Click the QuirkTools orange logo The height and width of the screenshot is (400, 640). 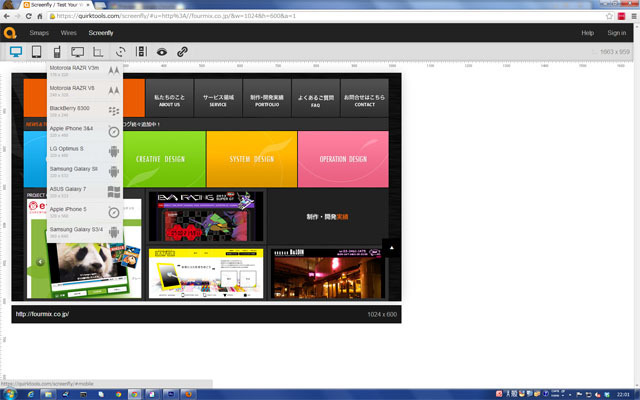(9, 33)
